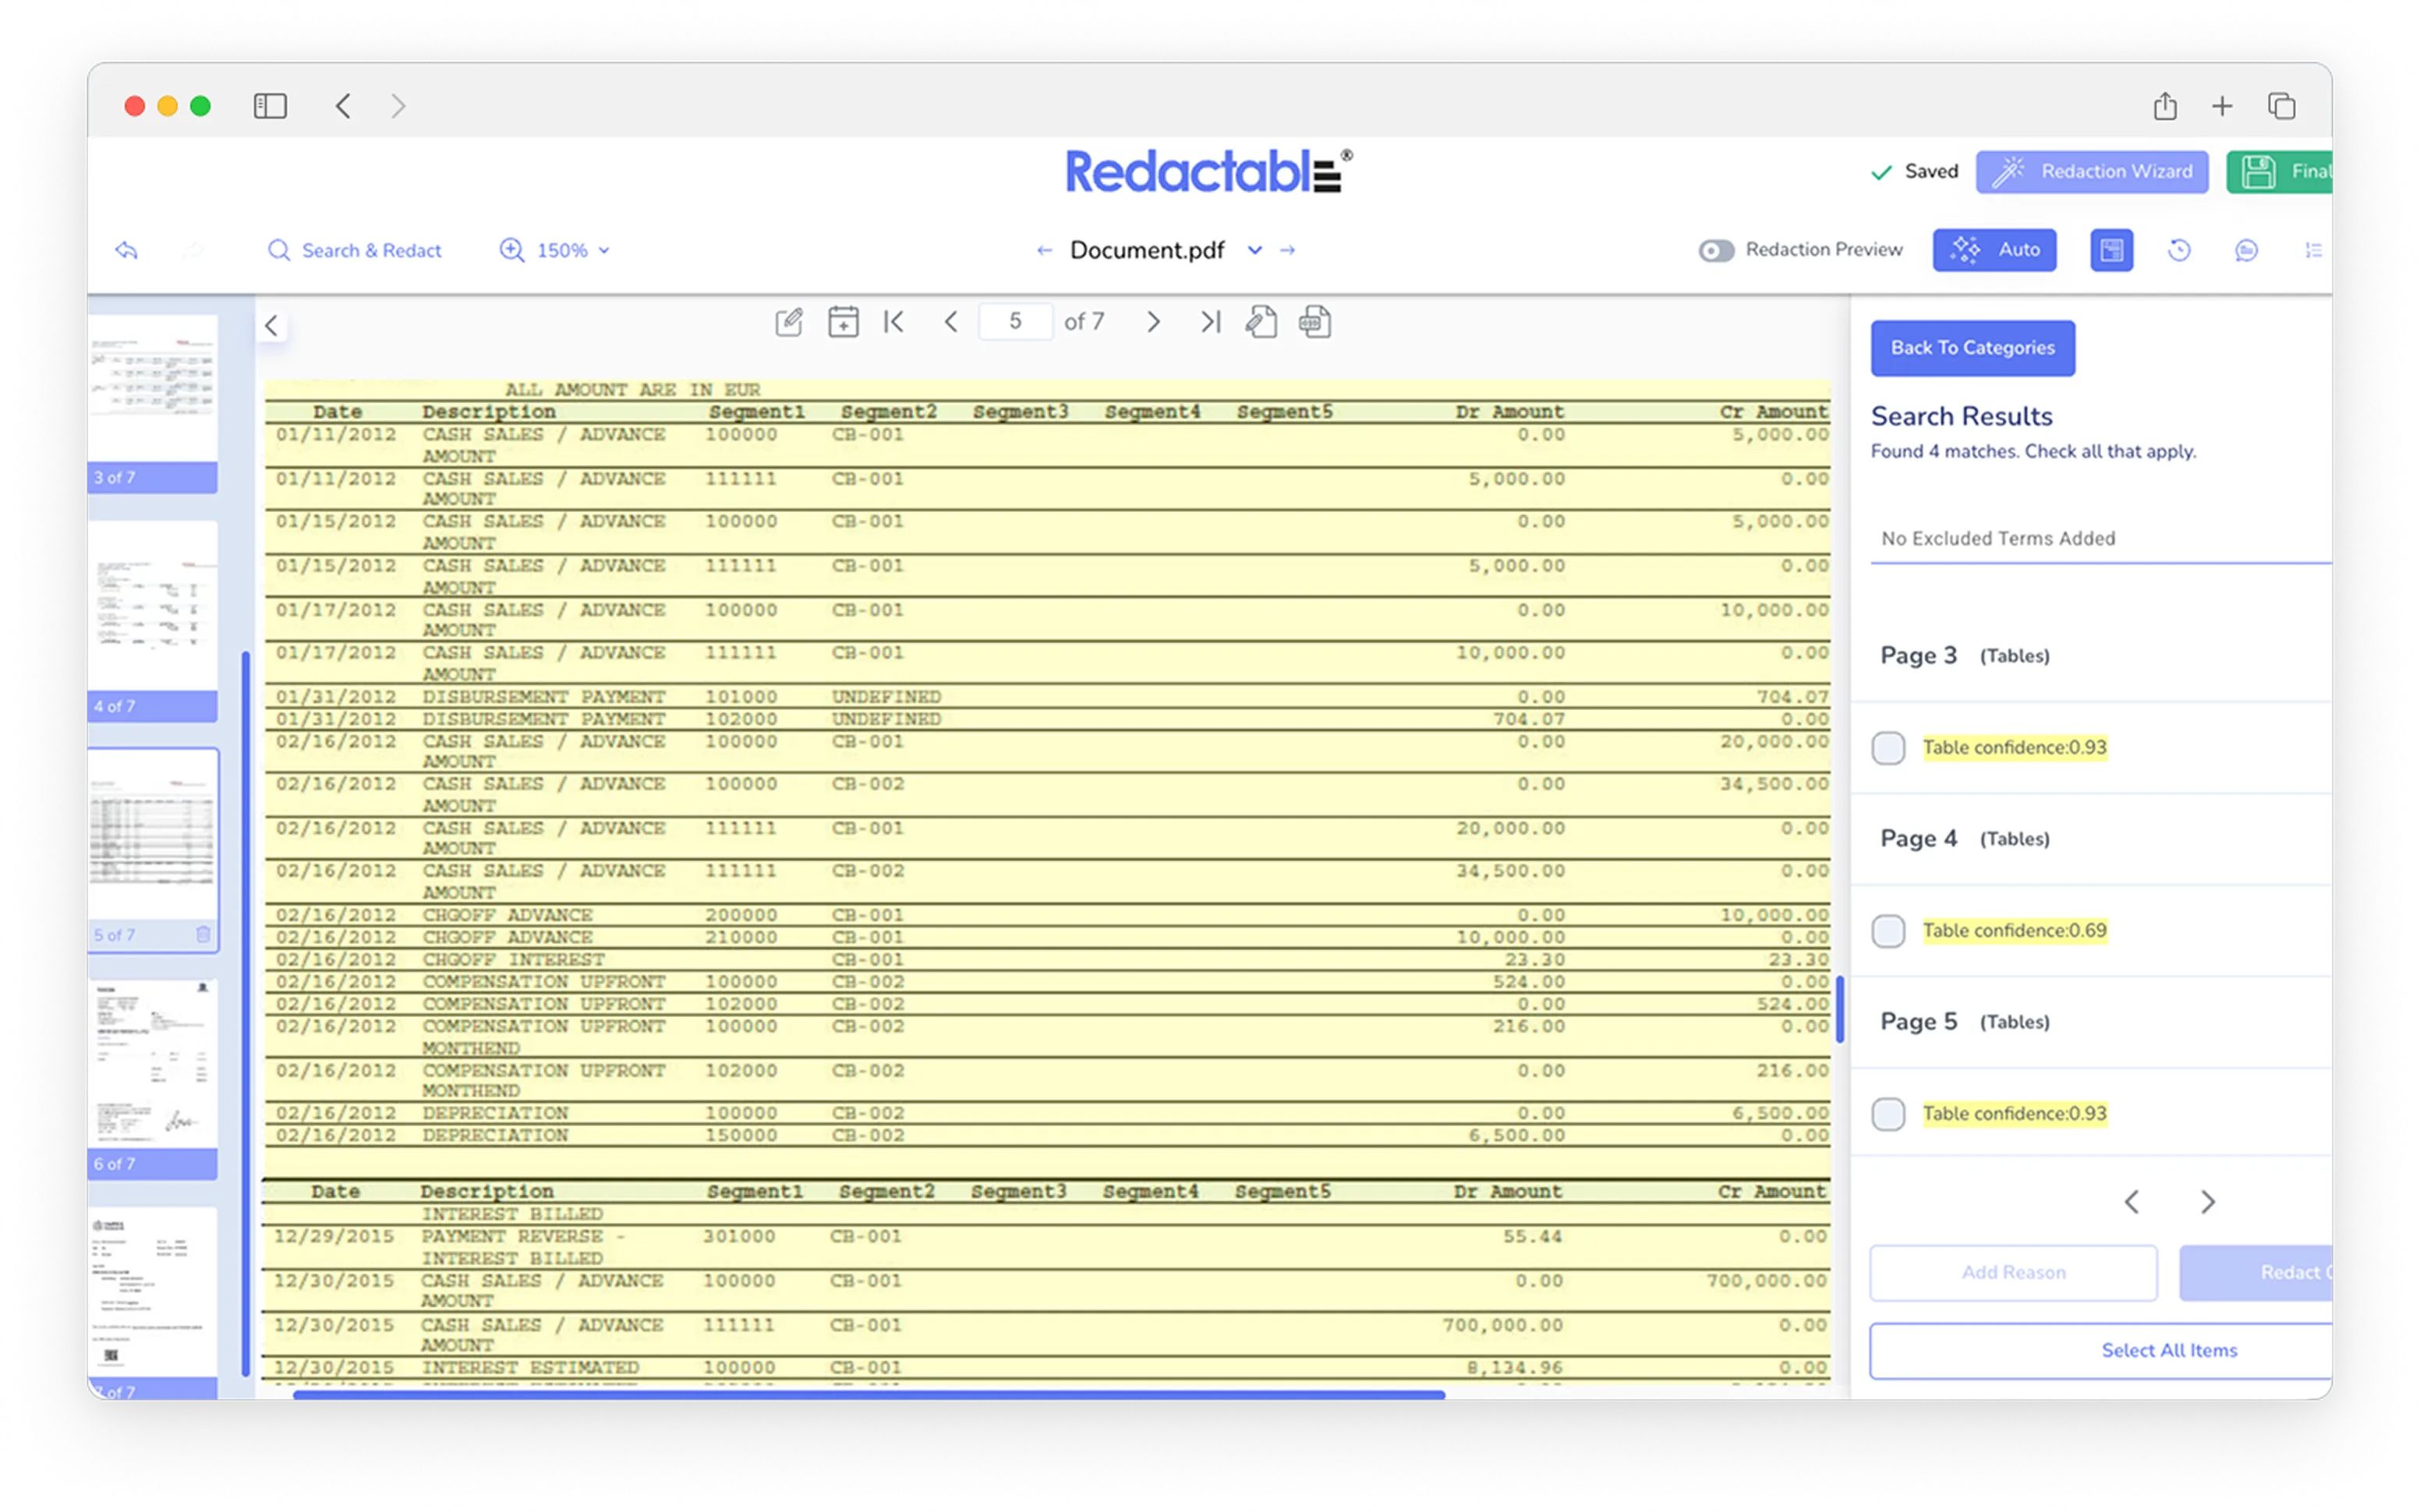Check Page 5 Table confidence:0.93 box
Image resolution: width=2420 pixels, height=1512 pixels.
pos(1888,1114)
